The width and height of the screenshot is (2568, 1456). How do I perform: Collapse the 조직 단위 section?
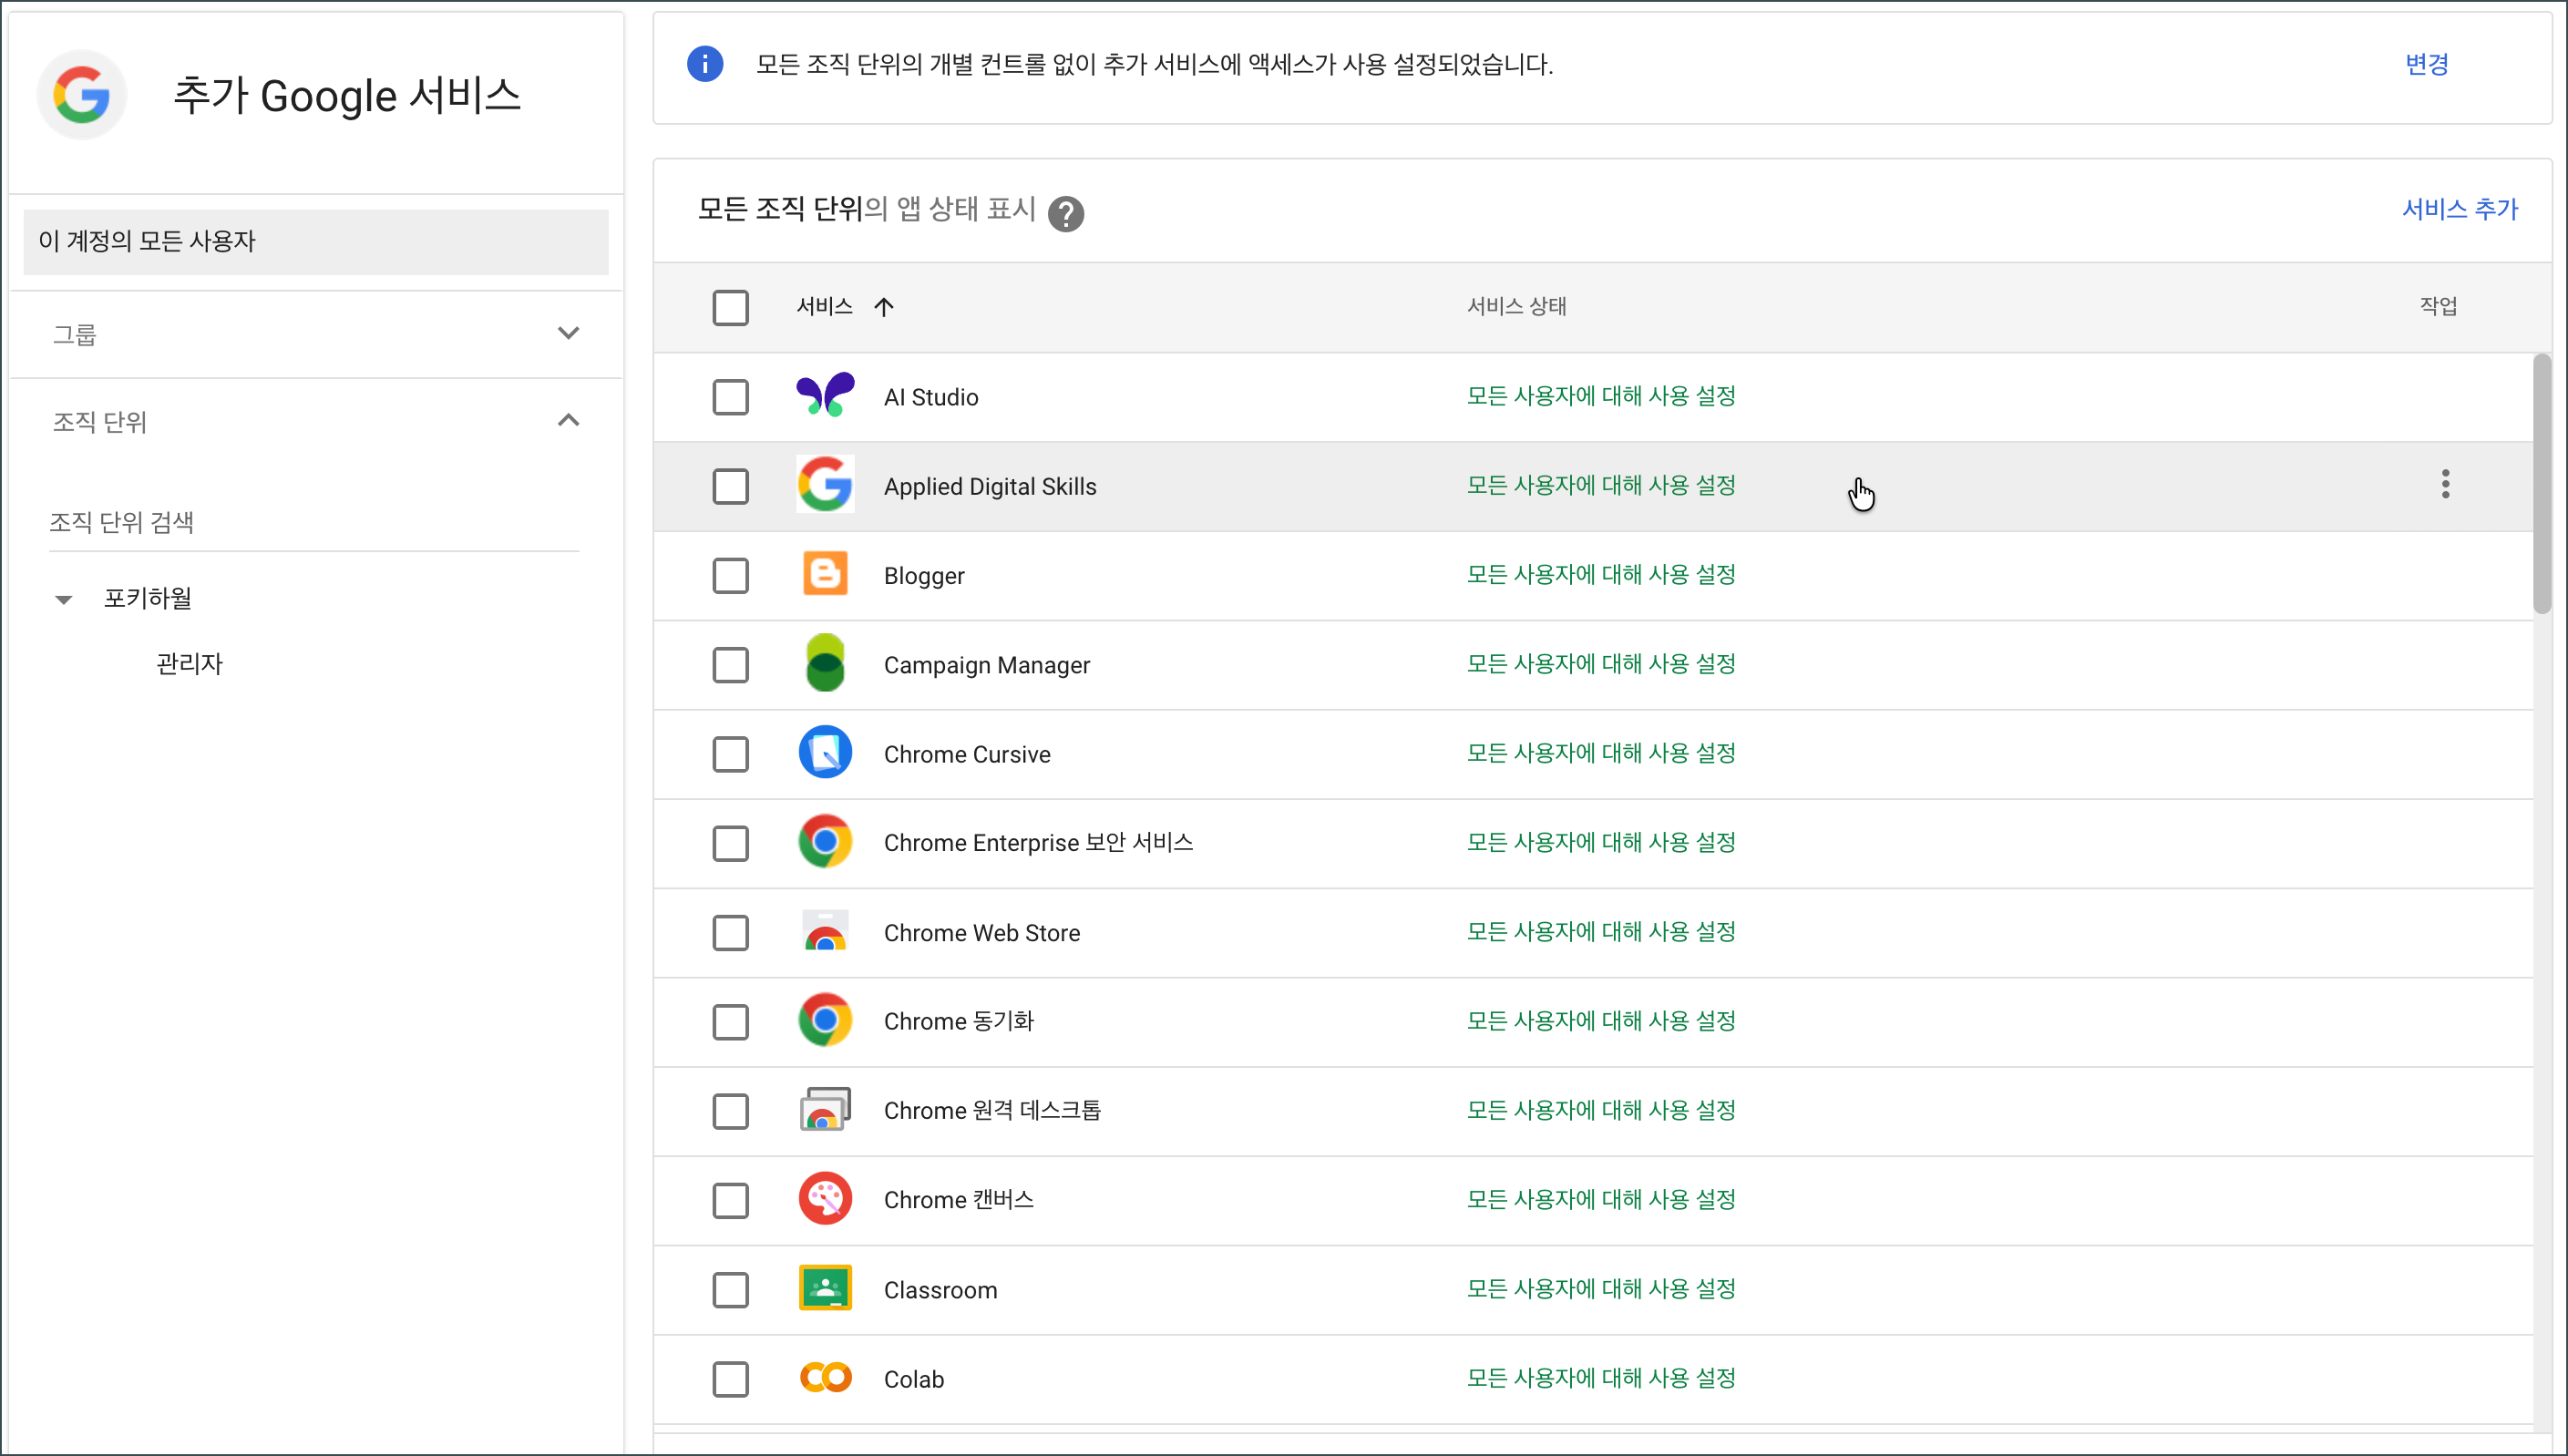click(x=568, y=421)
